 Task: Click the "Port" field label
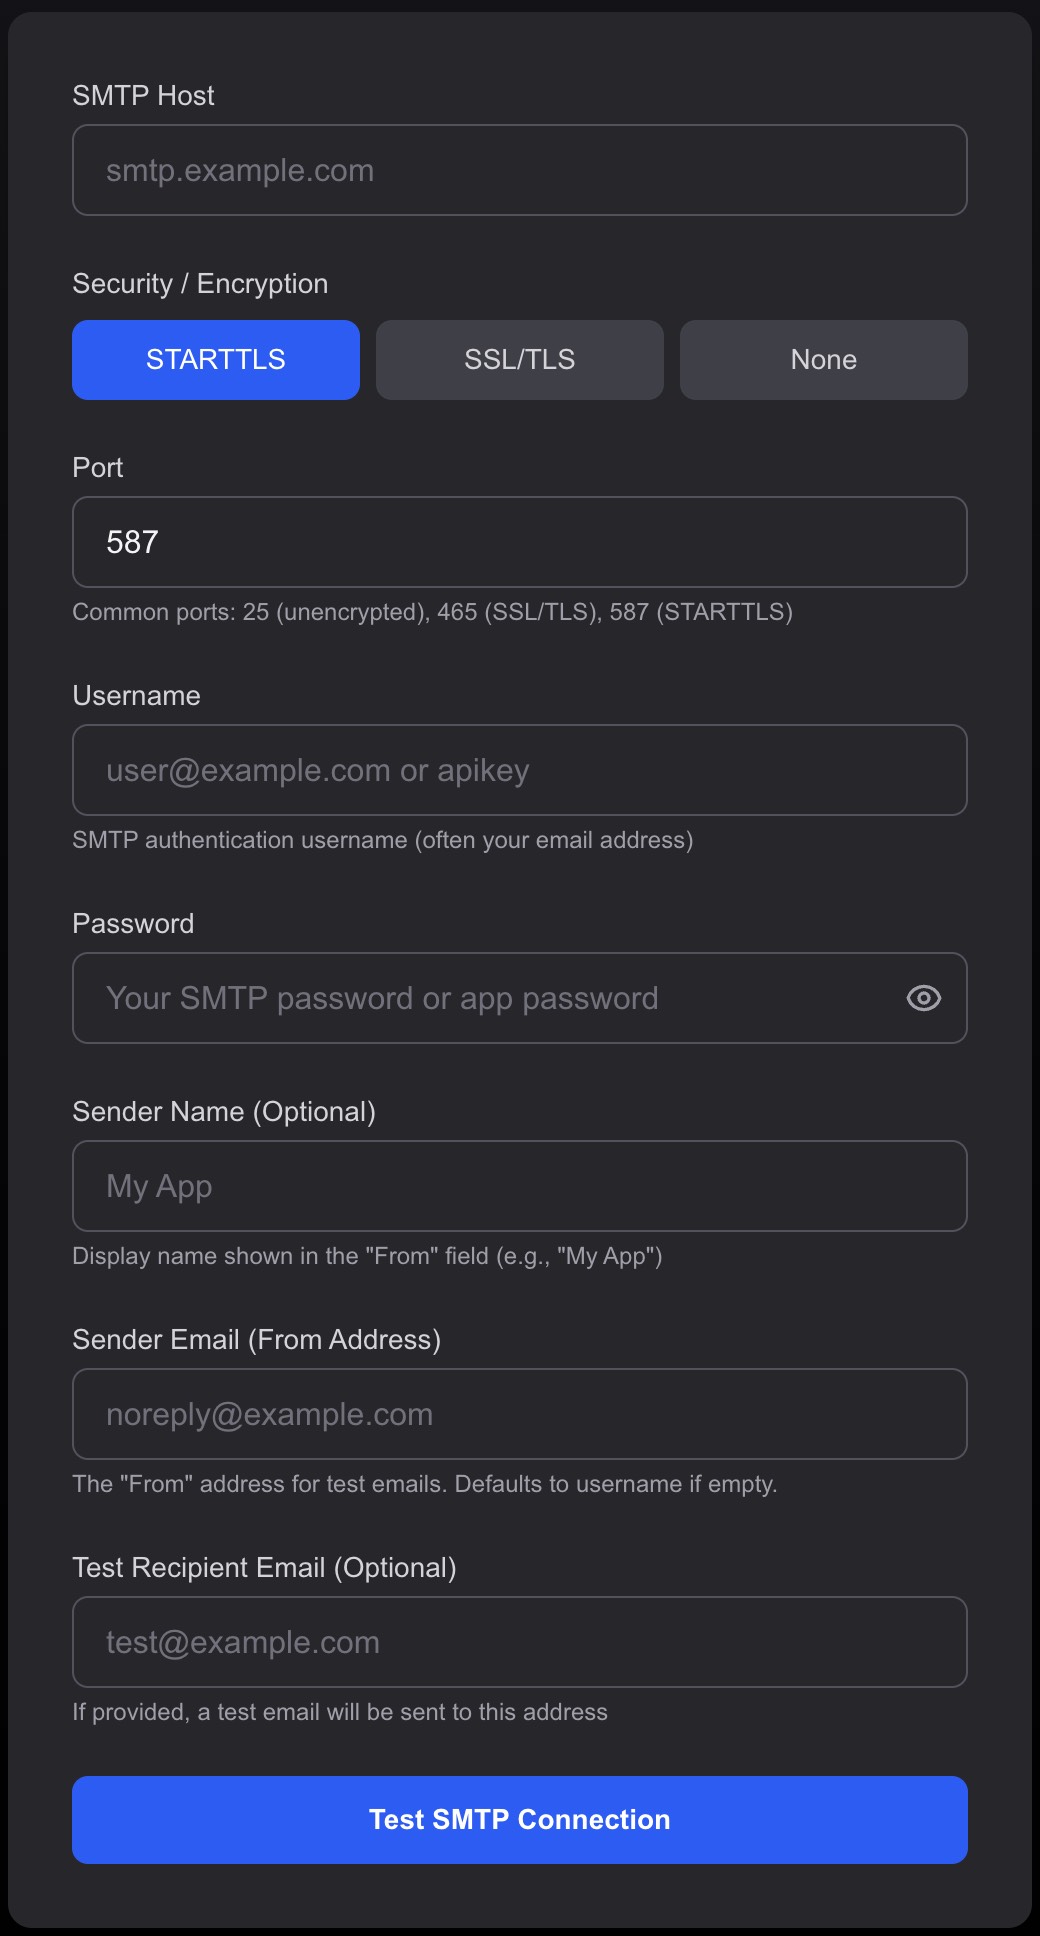[98, 468]
